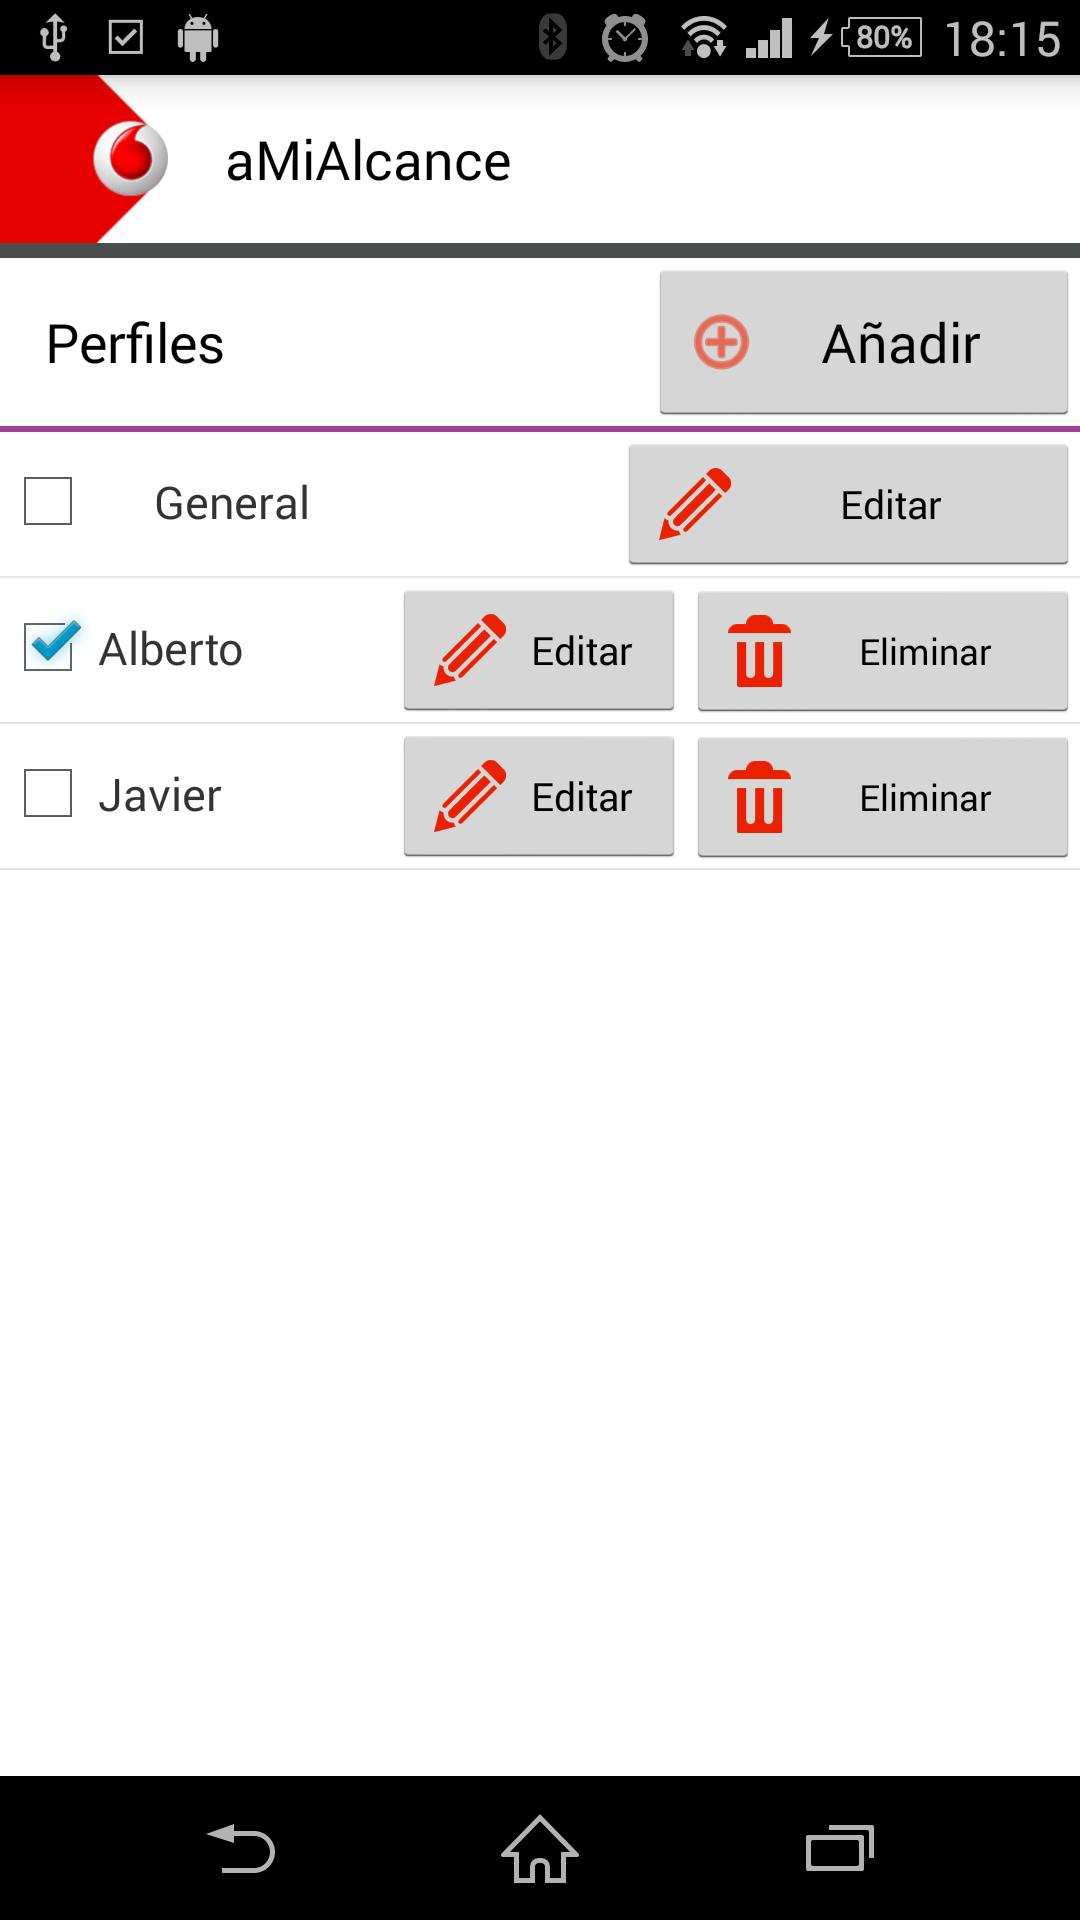Click Editar text for General profile
This screenshot has height=1920, width=1080.
890,505
